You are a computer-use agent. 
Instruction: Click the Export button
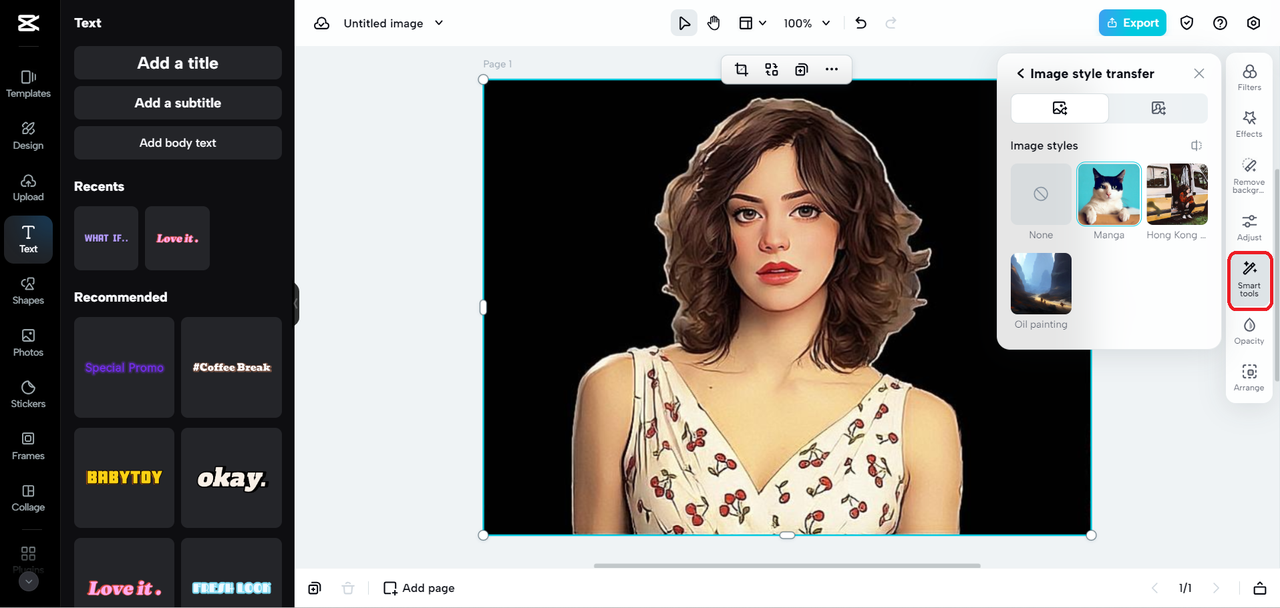(1132, 22)
